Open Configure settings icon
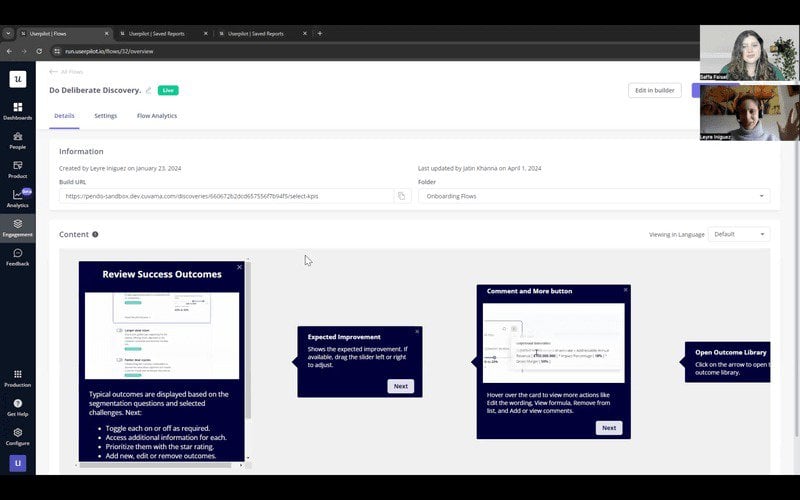Image resolution: width=800 pixels, height=500 pixels. click(x=17, y=435)
